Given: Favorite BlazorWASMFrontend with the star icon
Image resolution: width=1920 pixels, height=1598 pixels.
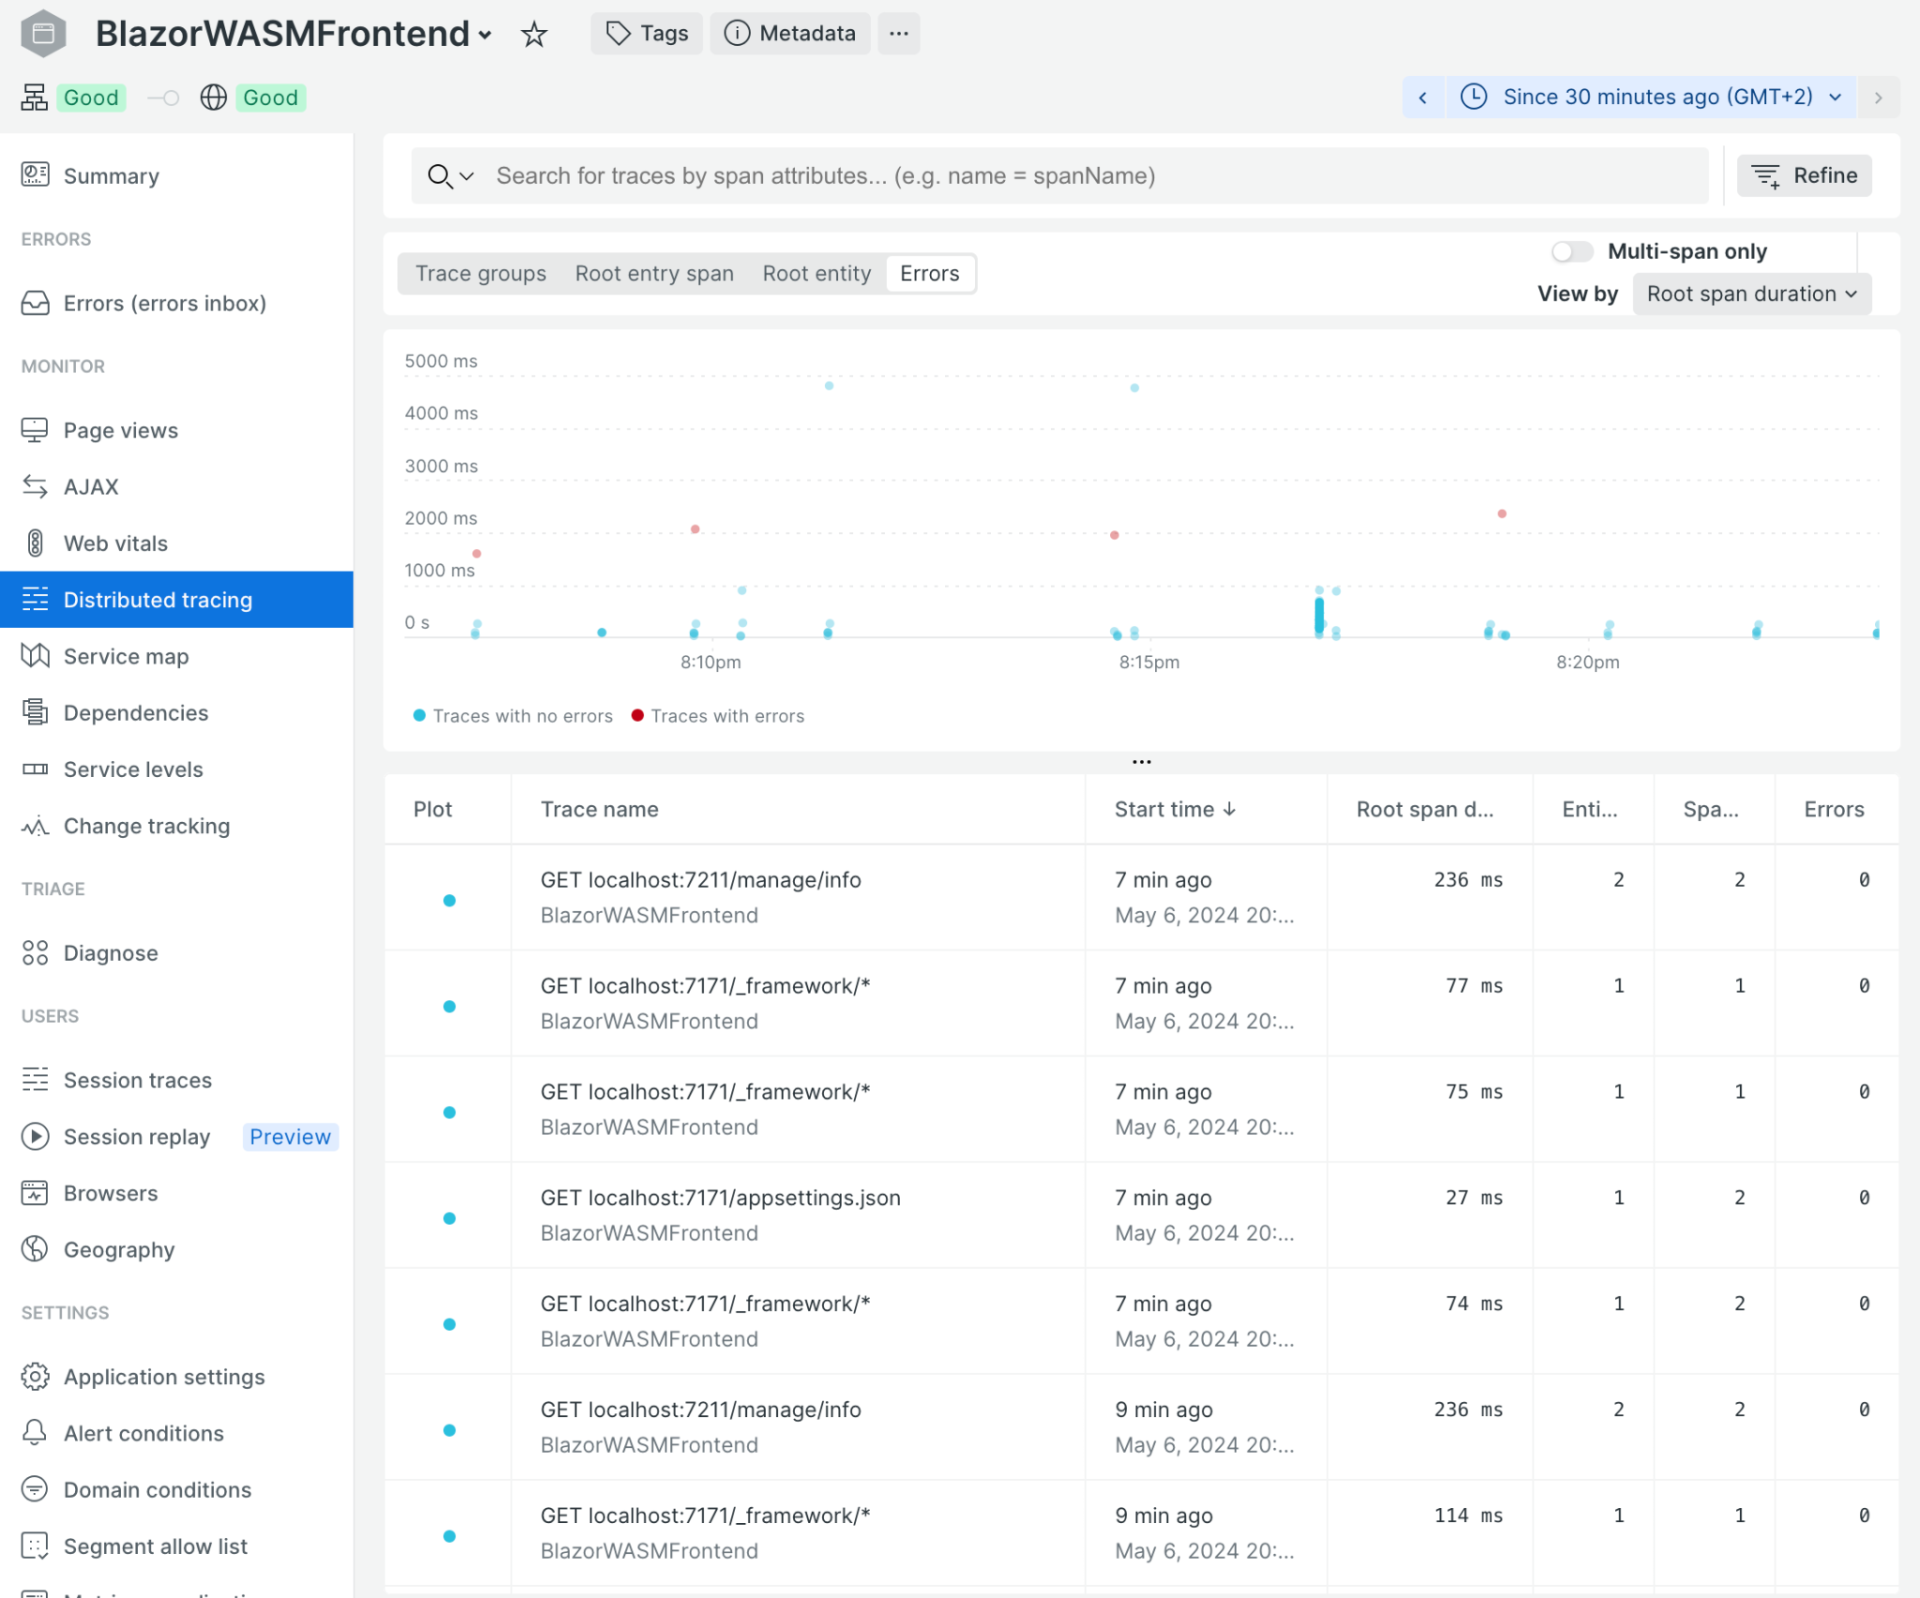Looking at the screenshot, I should (x=535, y=33).
